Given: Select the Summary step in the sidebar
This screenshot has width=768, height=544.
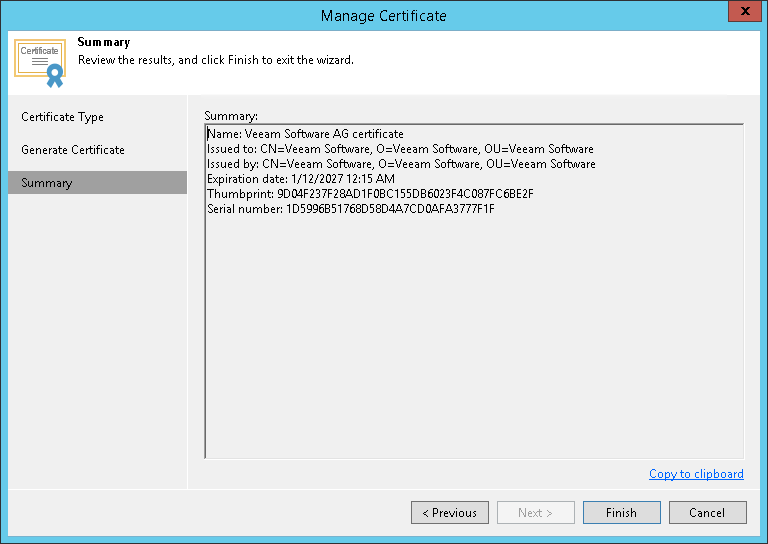Looking at the screenshot, I should 47,183.
